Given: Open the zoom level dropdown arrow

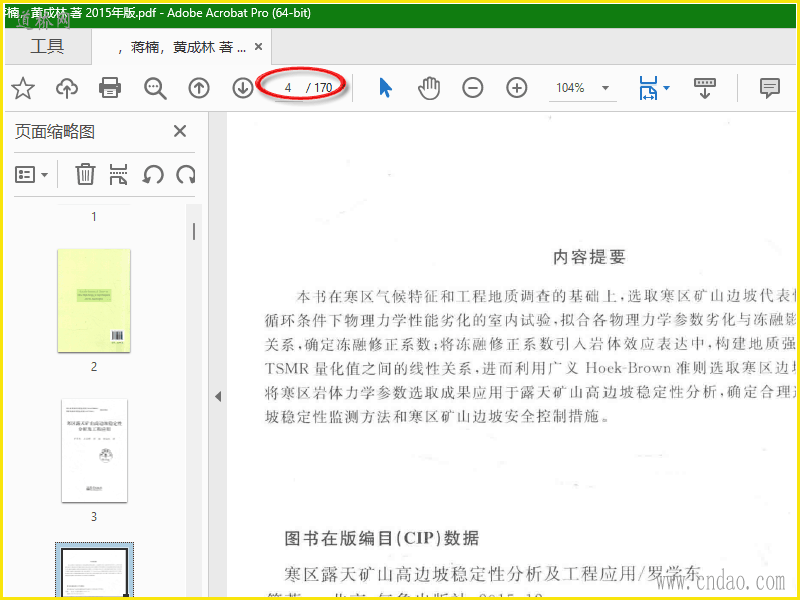Looking at the screenshot, I should pyautogui.click(x=606, y=88).
